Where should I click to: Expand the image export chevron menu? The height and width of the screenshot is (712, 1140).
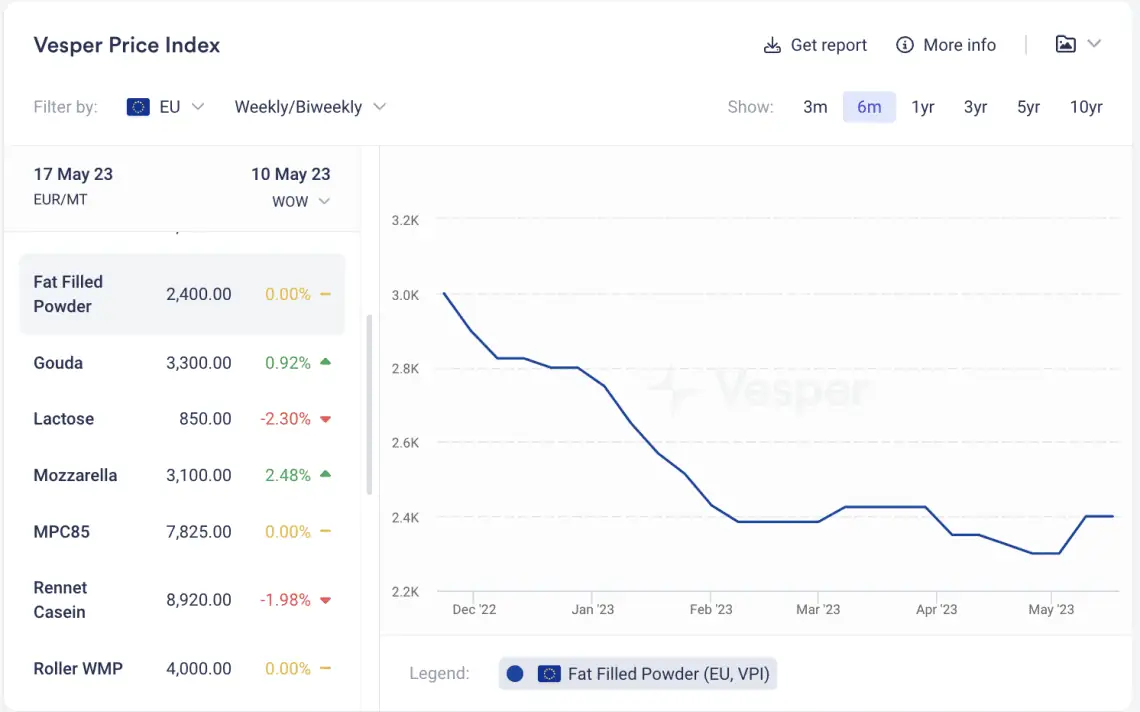coord(1093,44)
